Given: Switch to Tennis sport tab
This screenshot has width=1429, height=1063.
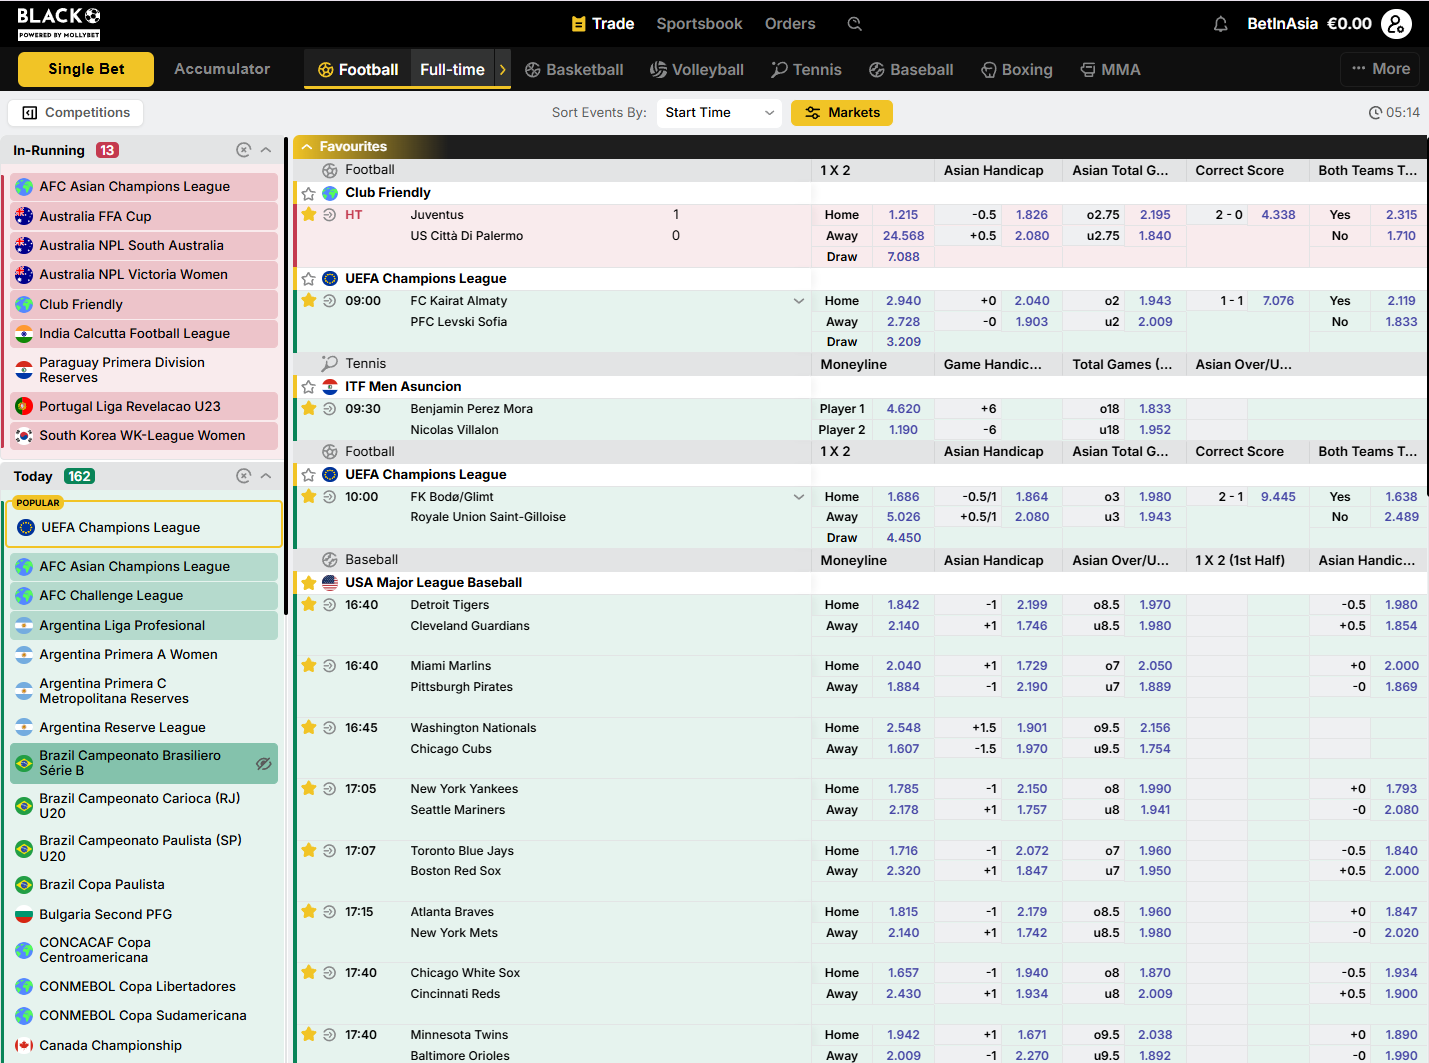Looking at the screenshot, I should coord(806,70).
